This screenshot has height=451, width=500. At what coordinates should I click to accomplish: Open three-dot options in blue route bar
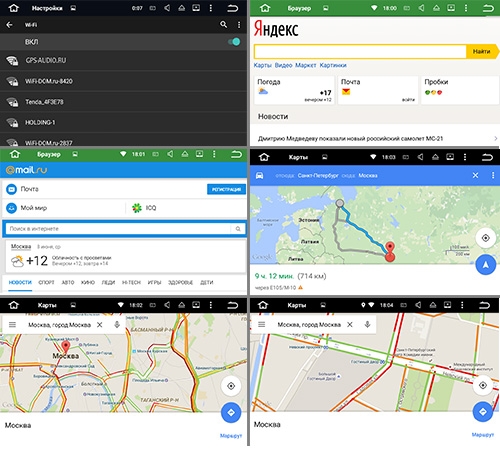(x=493, y=175)
